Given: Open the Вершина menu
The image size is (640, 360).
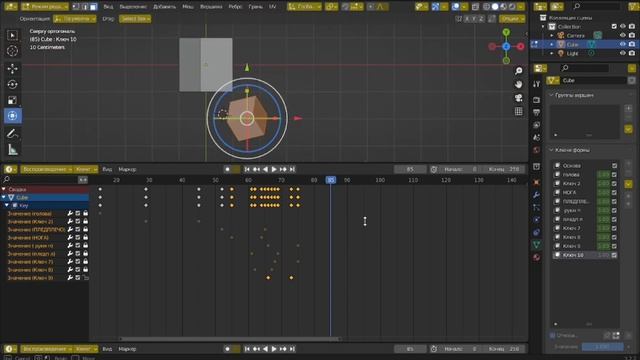Looking at the screenshot, I should 211,7.
